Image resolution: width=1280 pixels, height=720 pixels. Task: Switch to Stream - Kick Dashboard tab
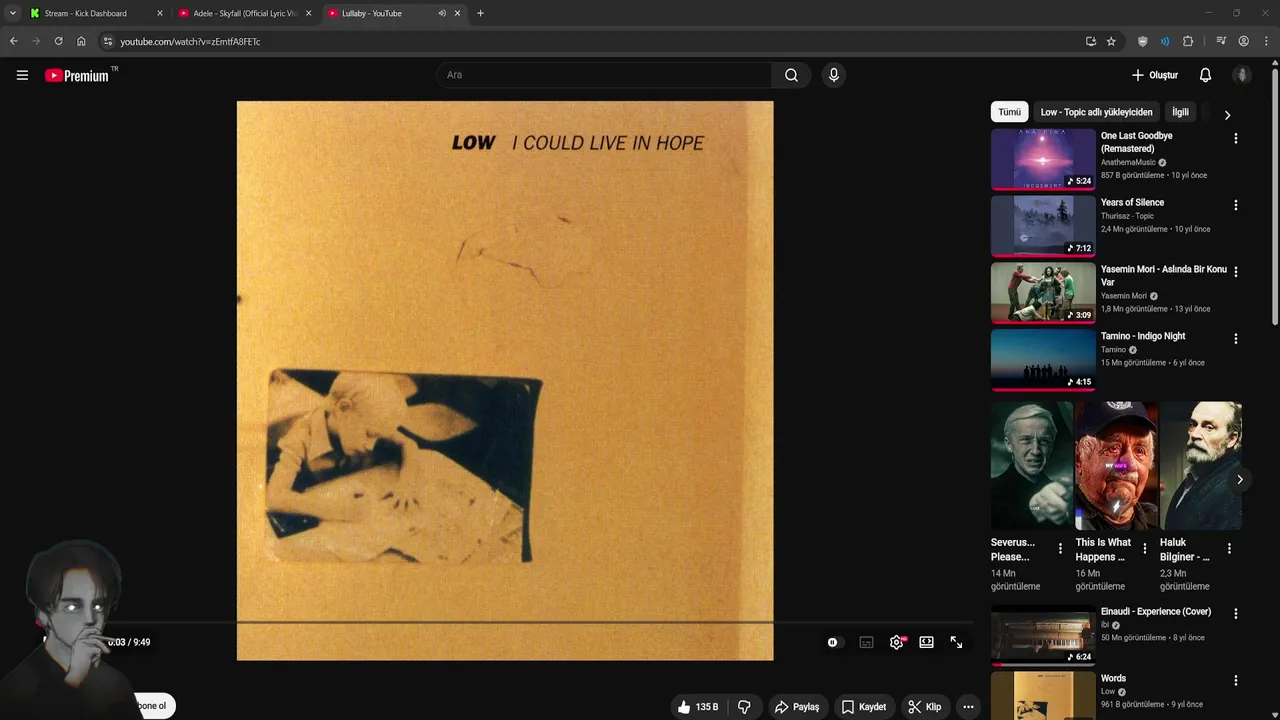(95, 13)
